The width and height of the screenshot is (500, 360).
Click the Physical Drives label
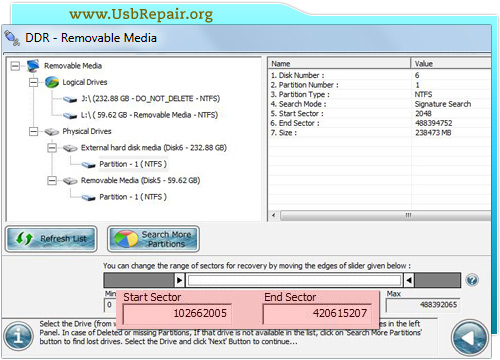coord(87,131)
